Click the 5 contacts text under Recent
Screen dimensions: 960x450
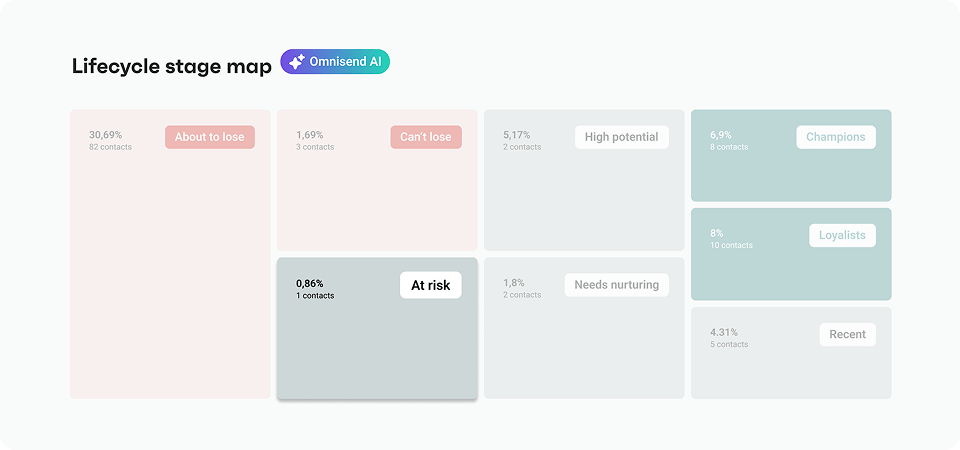click(729, 345)
